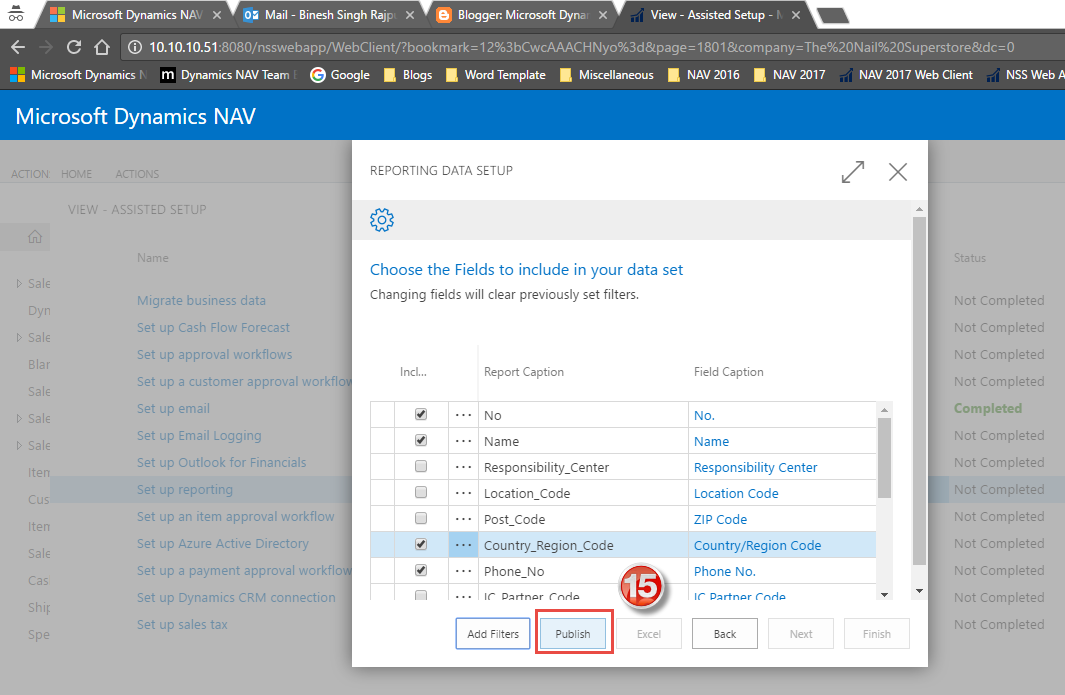Click the Publish button

[573, 633]
